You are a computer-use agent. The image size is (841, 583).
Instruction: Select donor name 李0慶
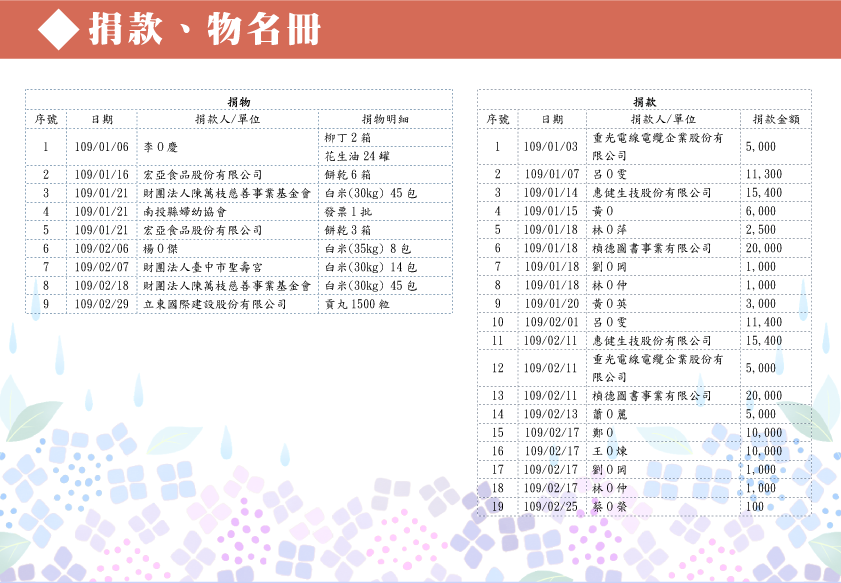click(x=161, y=146)
